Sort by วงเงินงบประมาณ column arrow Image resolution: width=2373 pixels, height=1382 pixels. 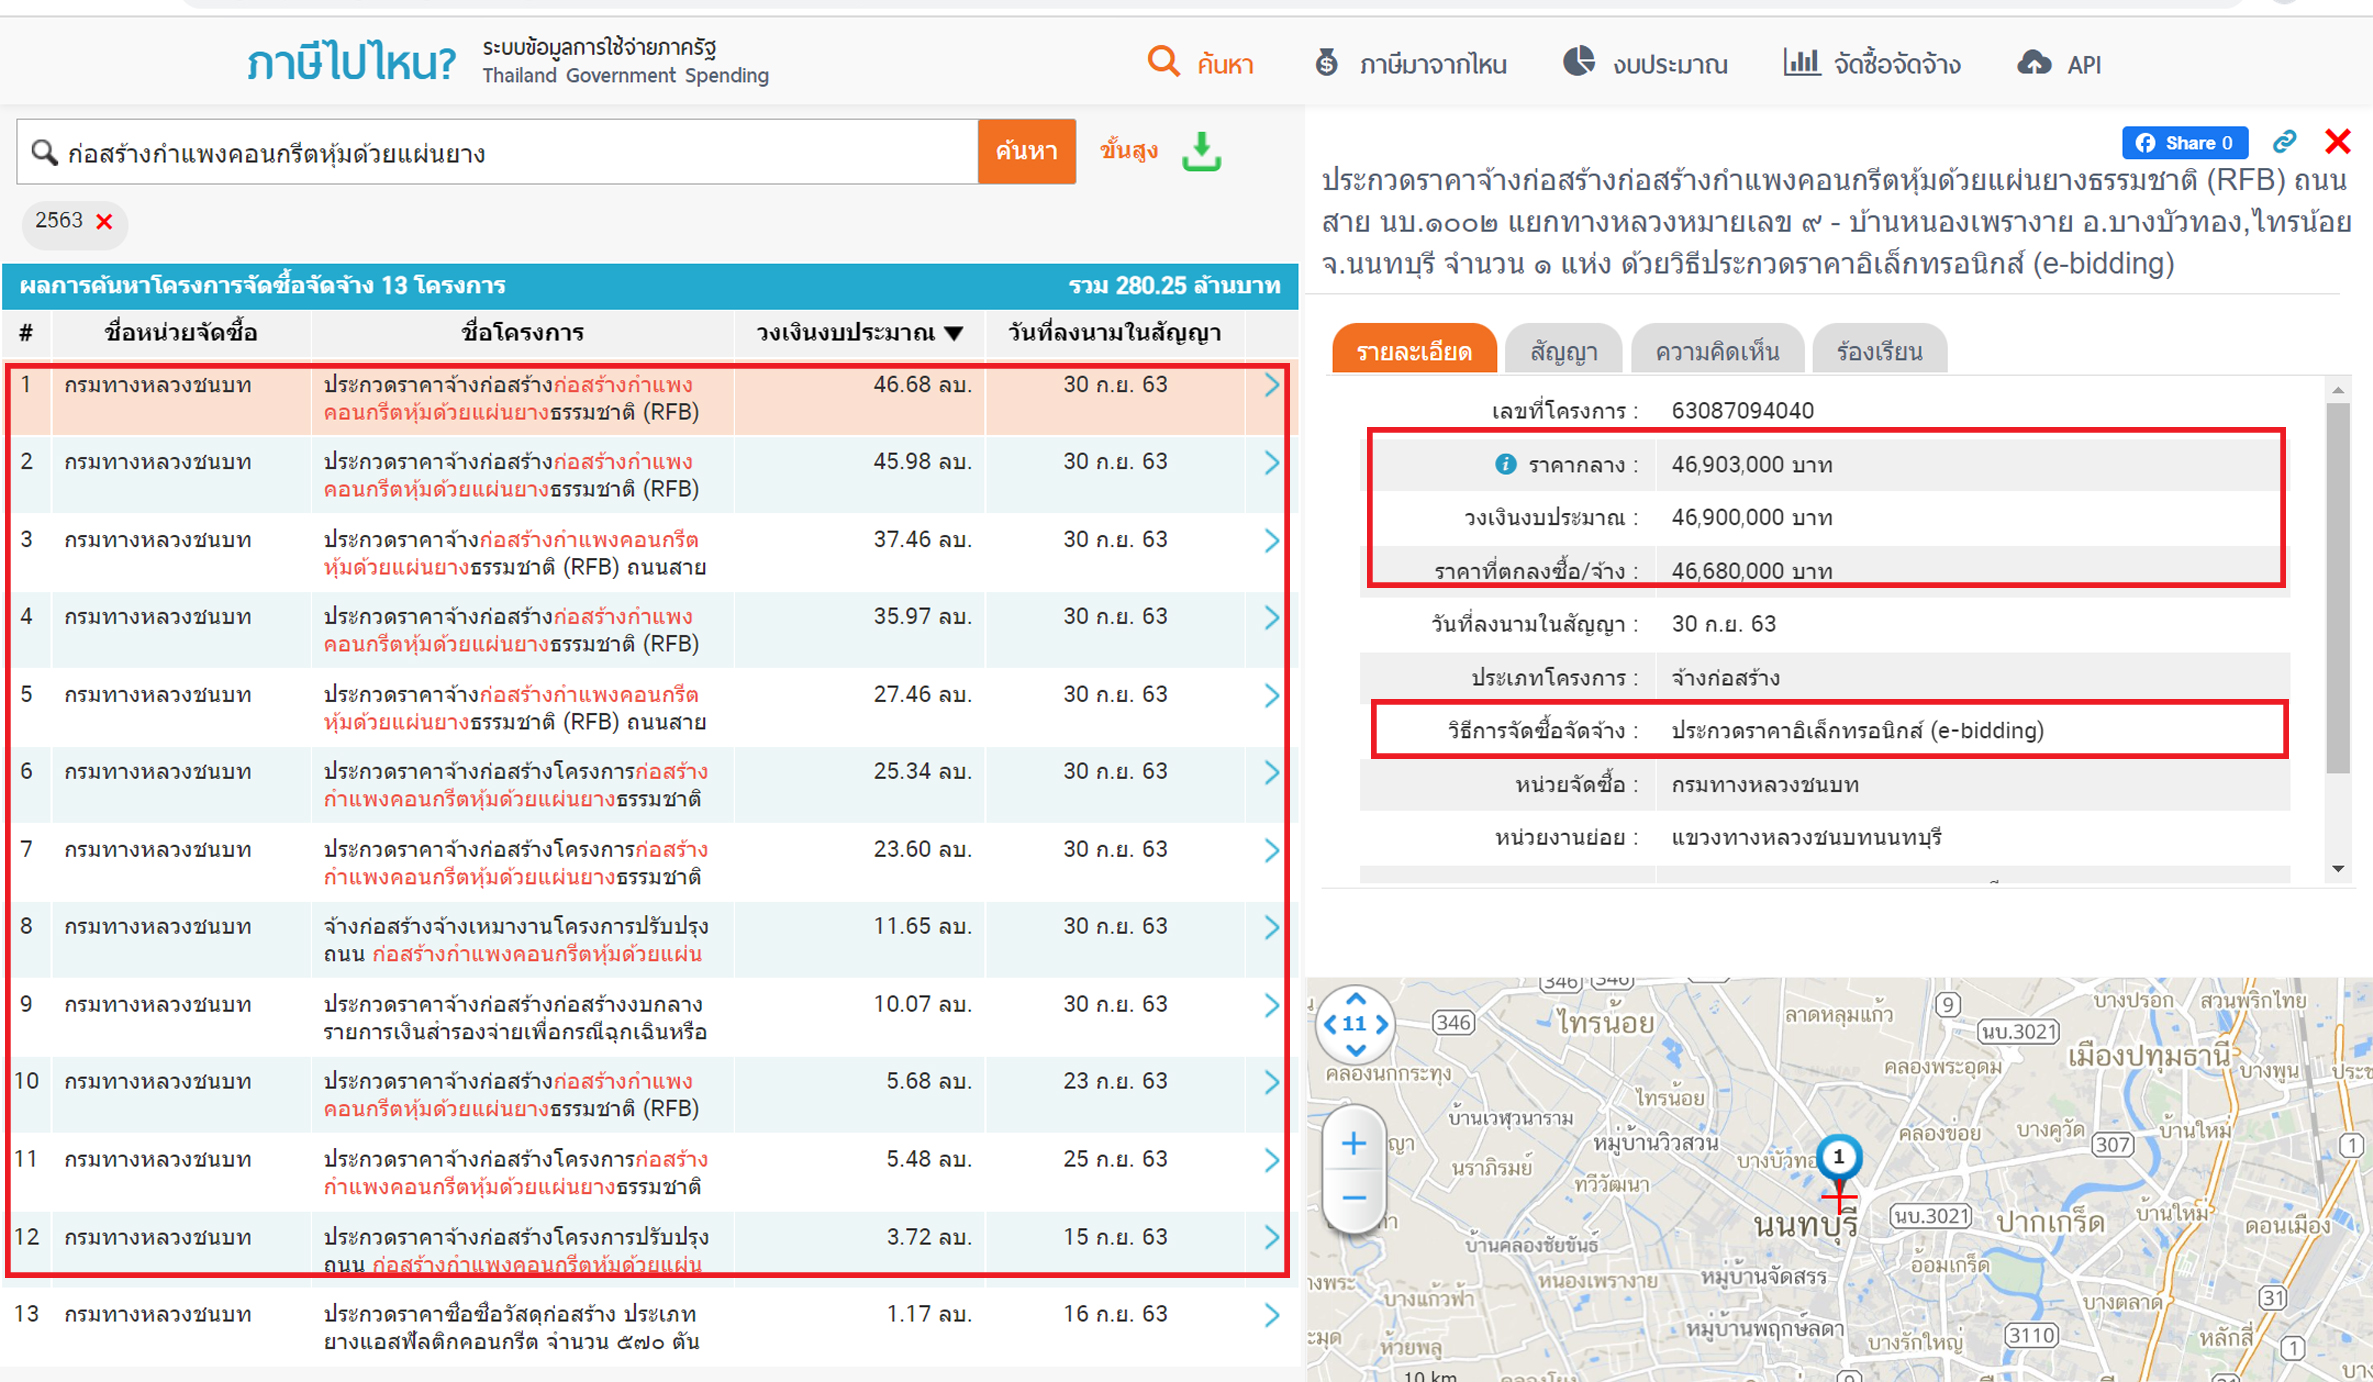[x=954, y=333]
